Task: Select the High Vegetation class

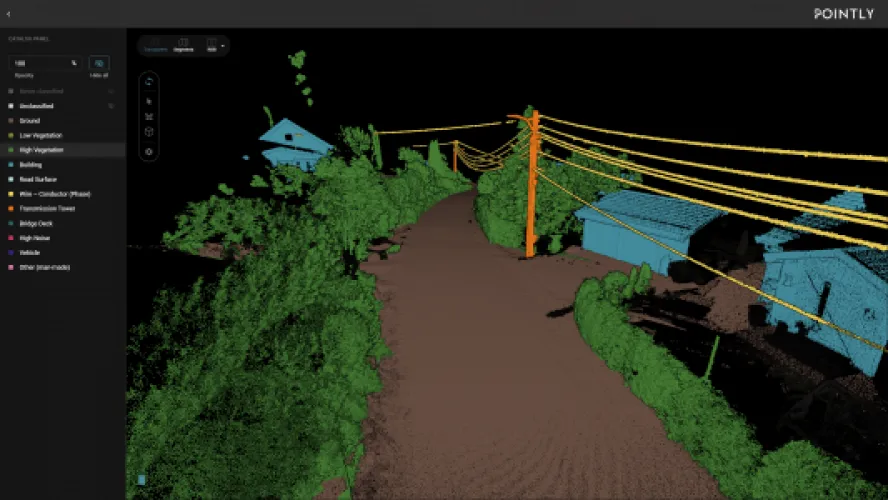Action: click(x=42, y=150)
